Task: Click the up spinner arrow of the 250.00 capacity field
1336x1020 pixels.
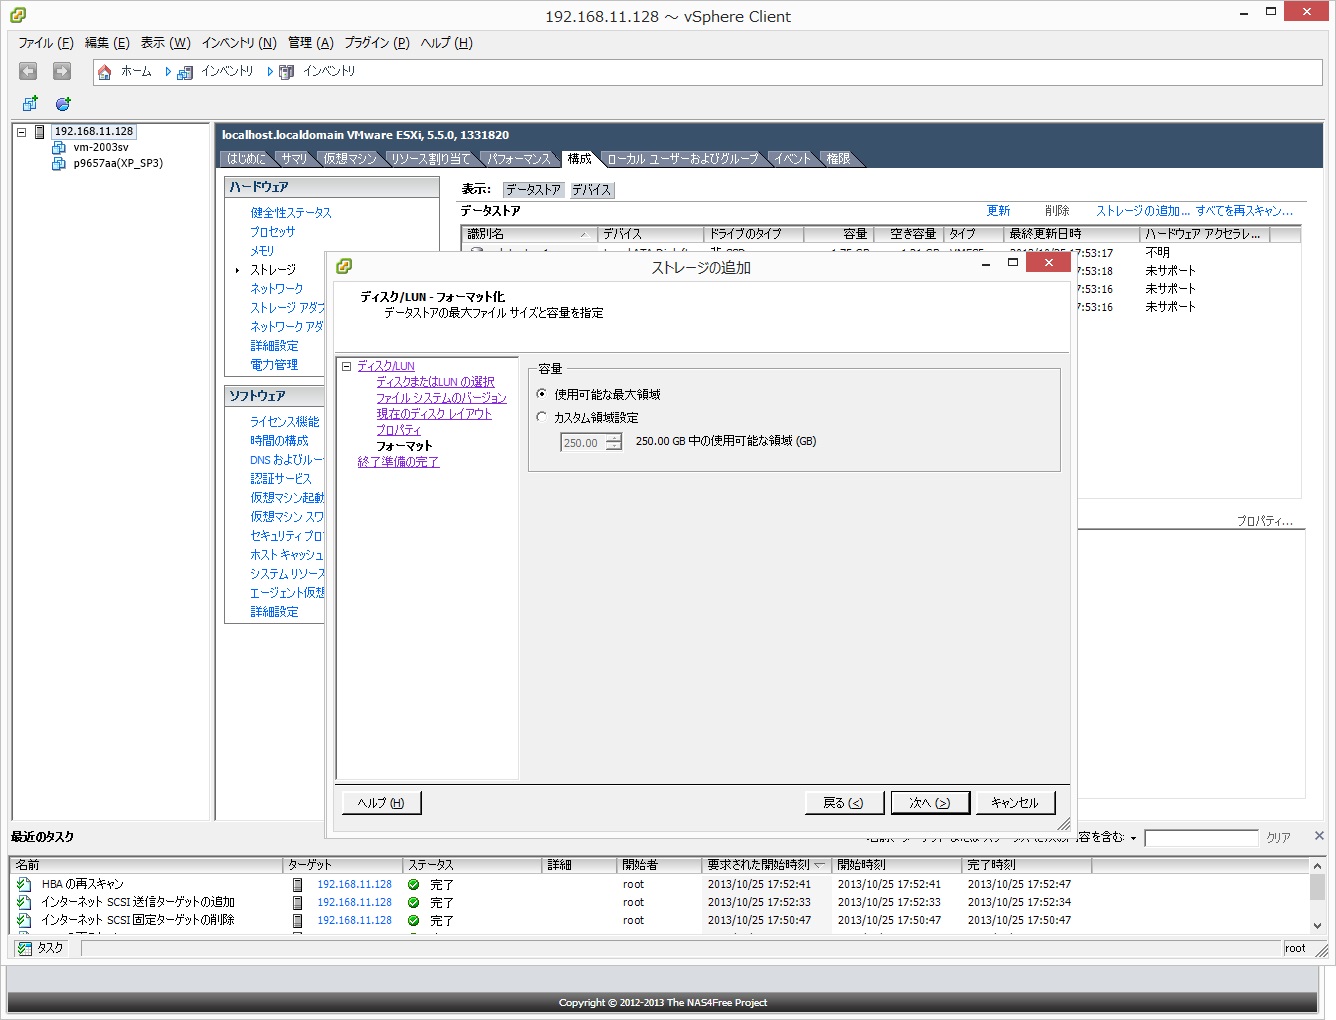Action: tap(613, 437)
